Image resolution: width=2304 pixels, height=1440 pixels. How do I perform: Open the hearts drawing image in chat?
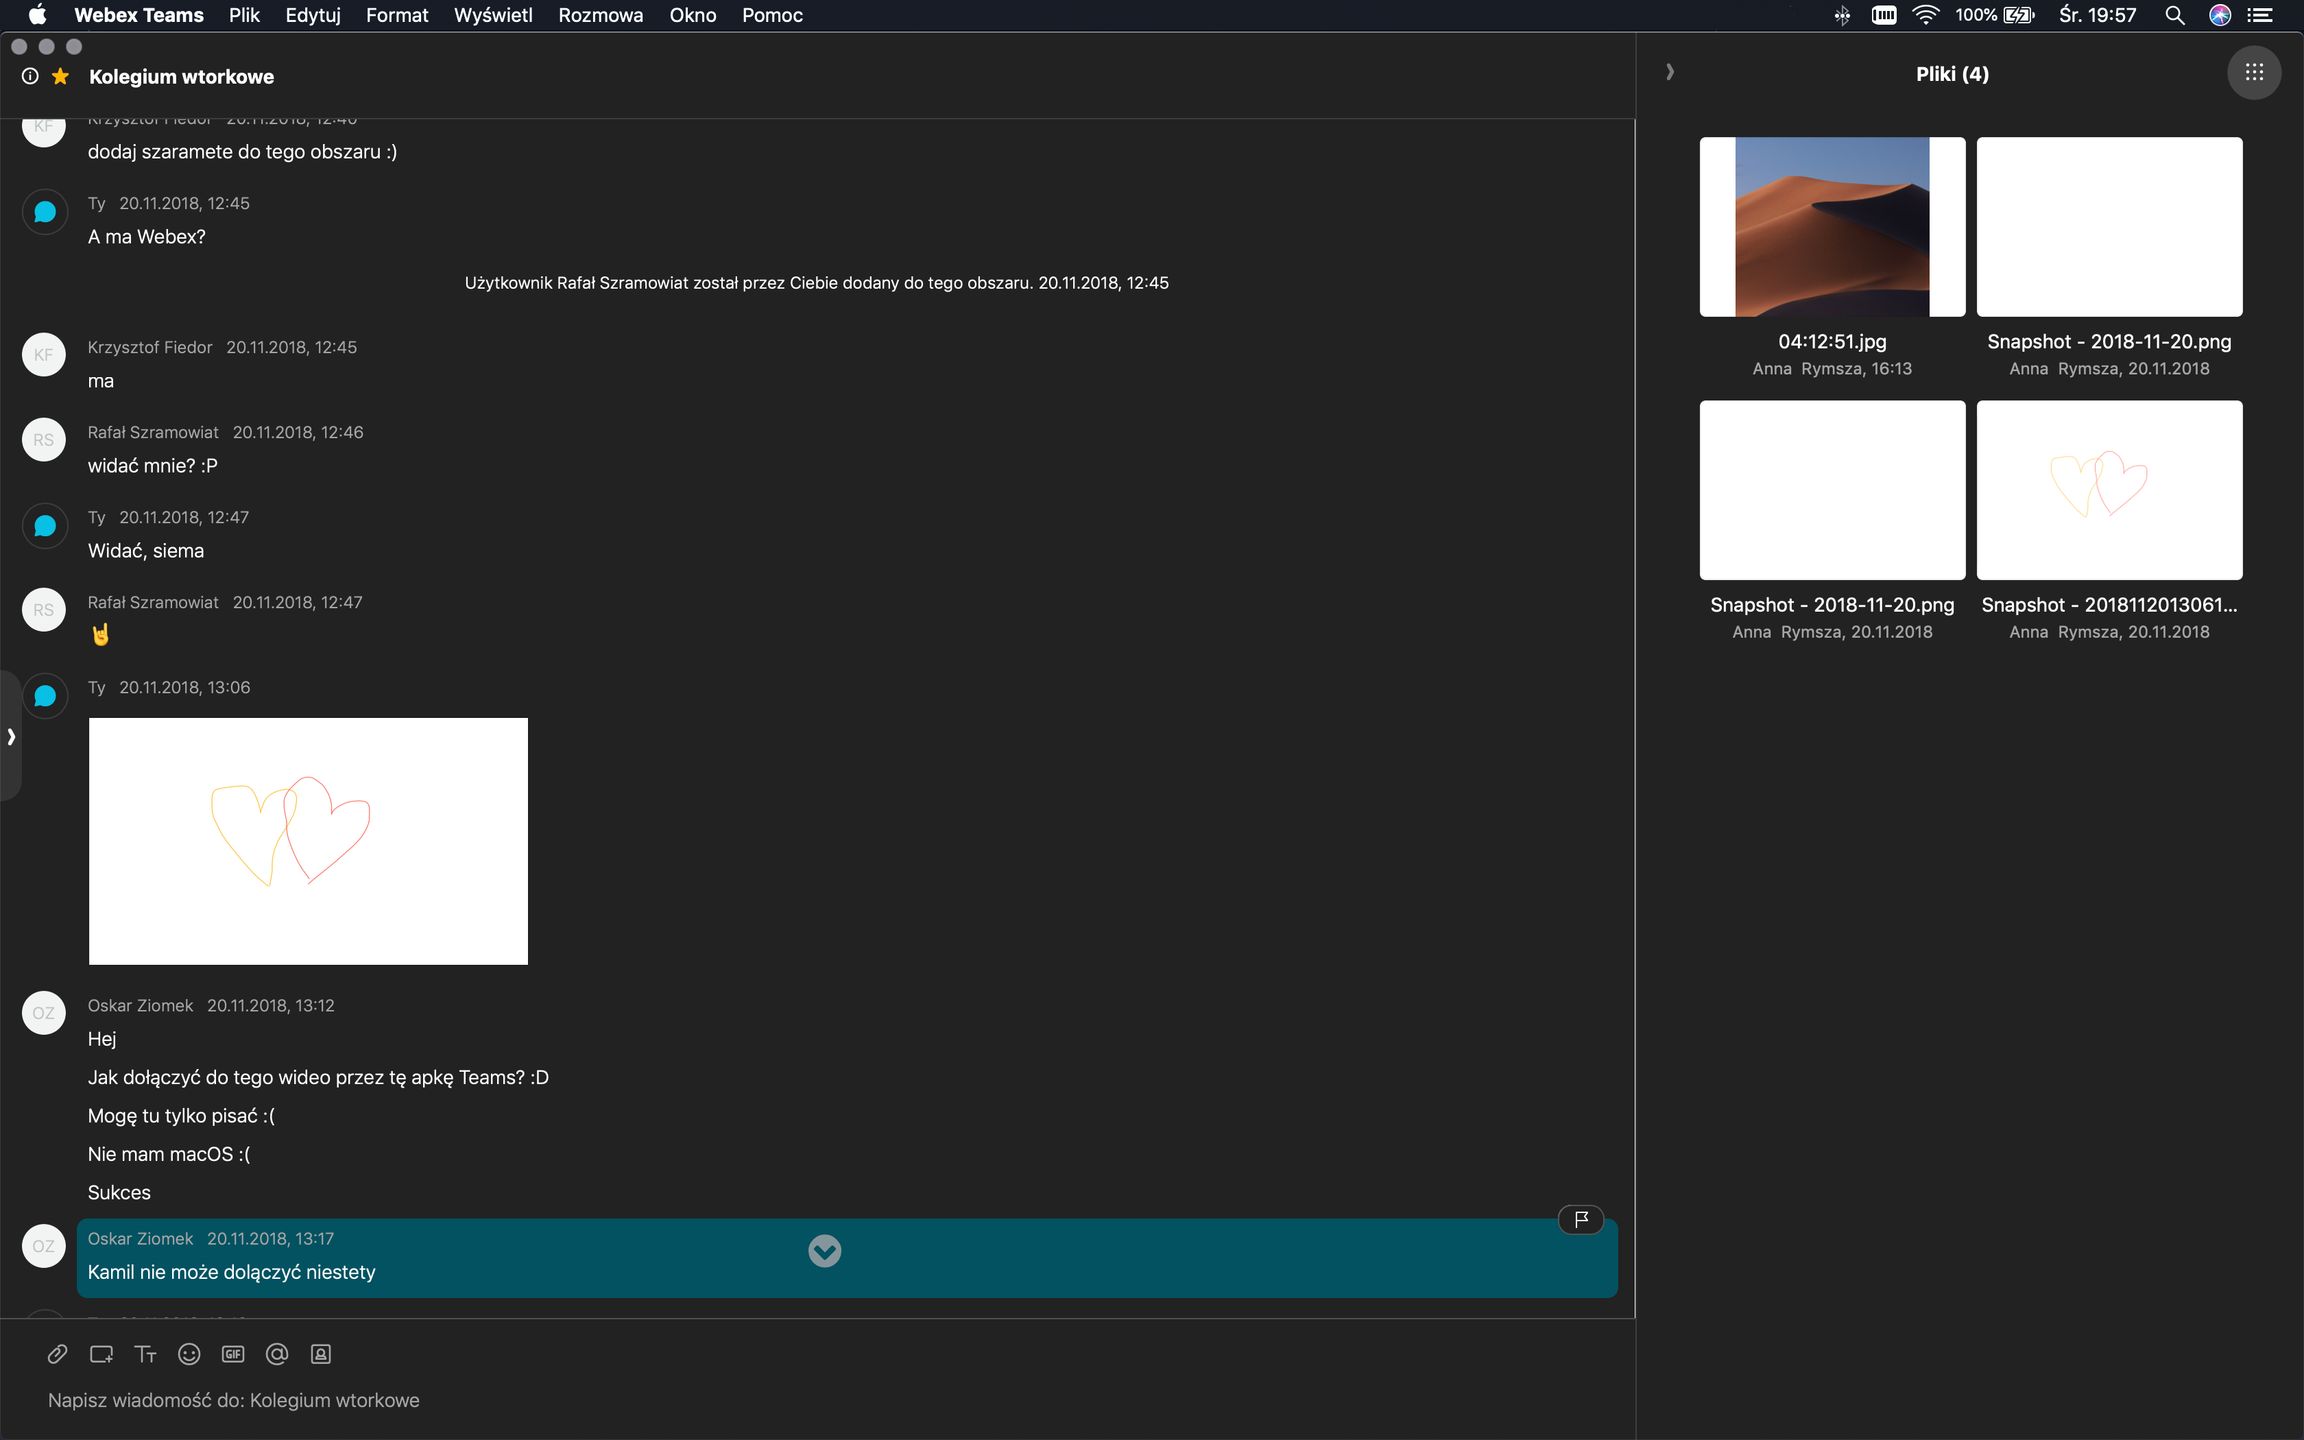coord(308,841)
